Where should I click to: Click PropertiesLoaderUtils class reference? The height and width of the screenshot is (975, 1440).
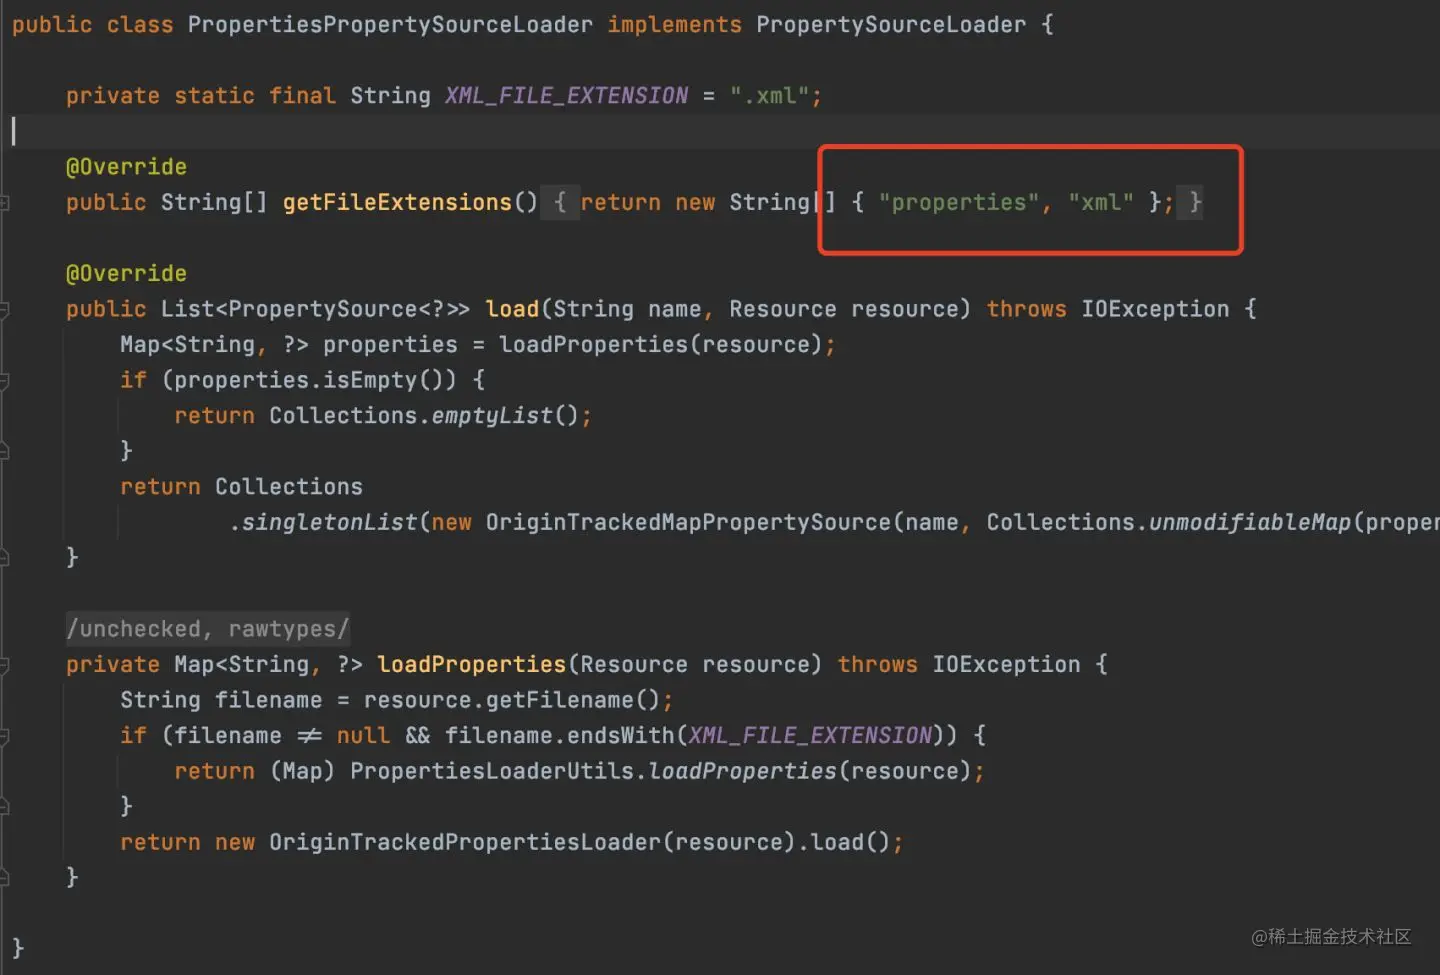[492, 771]
